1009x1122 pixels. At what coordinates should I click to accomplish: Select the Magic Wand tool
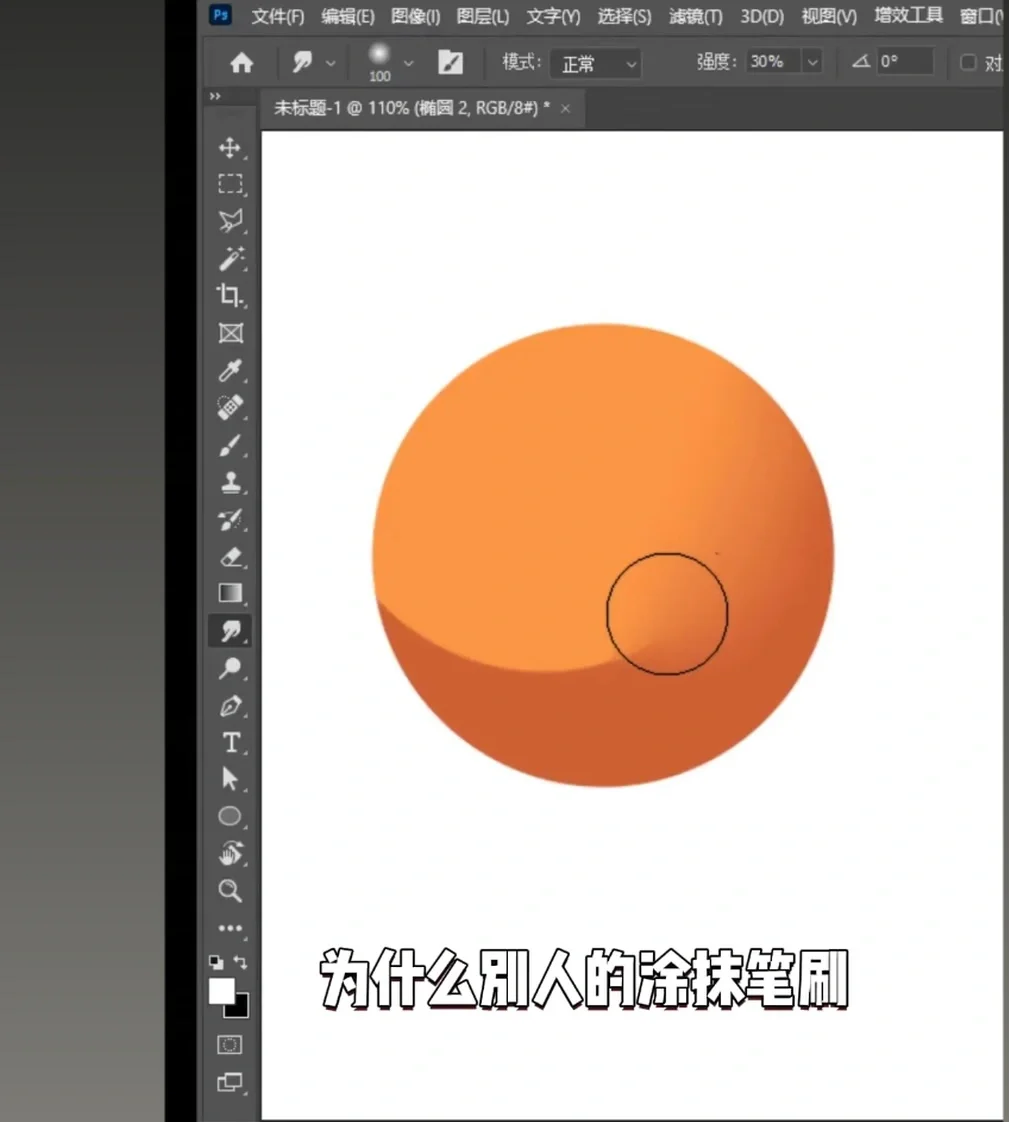pyautogui.click(x=231, y=259)
